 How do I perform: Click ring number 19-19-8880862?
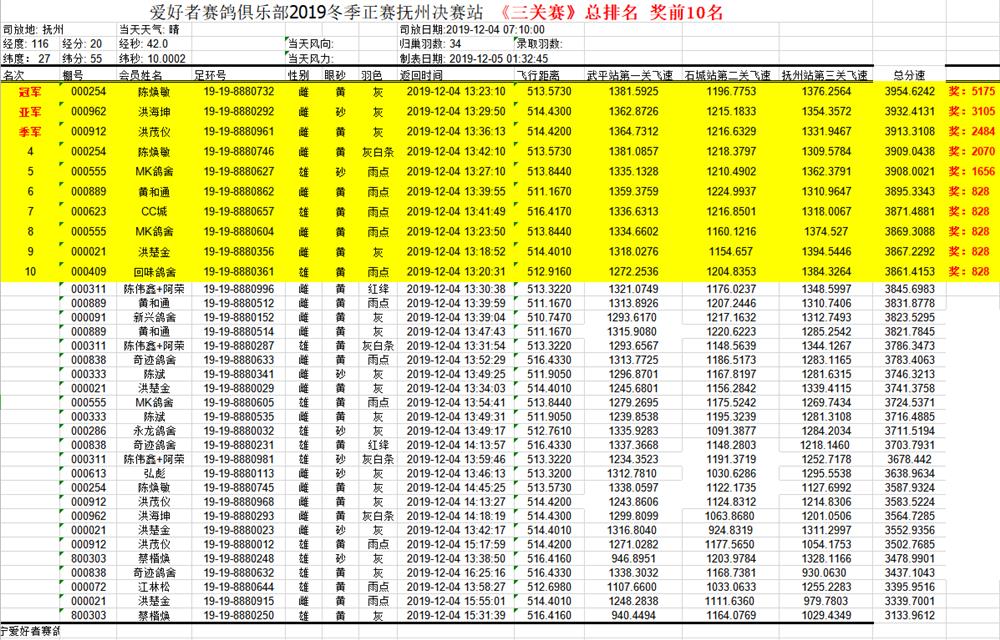pyautogui.click(x=239, y=192)
